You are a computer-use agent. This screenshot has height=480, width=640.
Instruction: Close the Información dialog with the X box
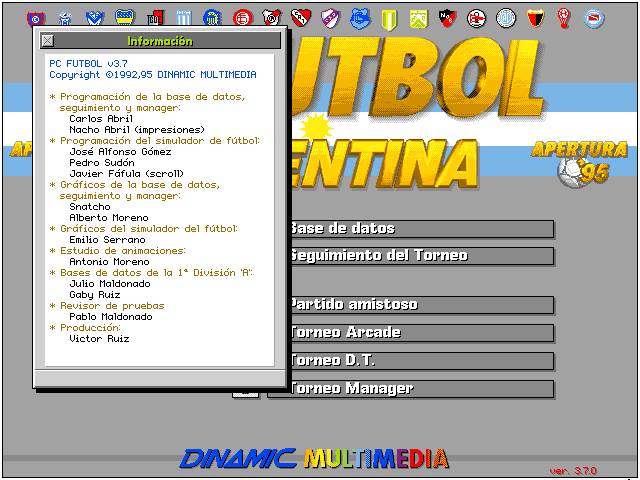pos(48,41)
